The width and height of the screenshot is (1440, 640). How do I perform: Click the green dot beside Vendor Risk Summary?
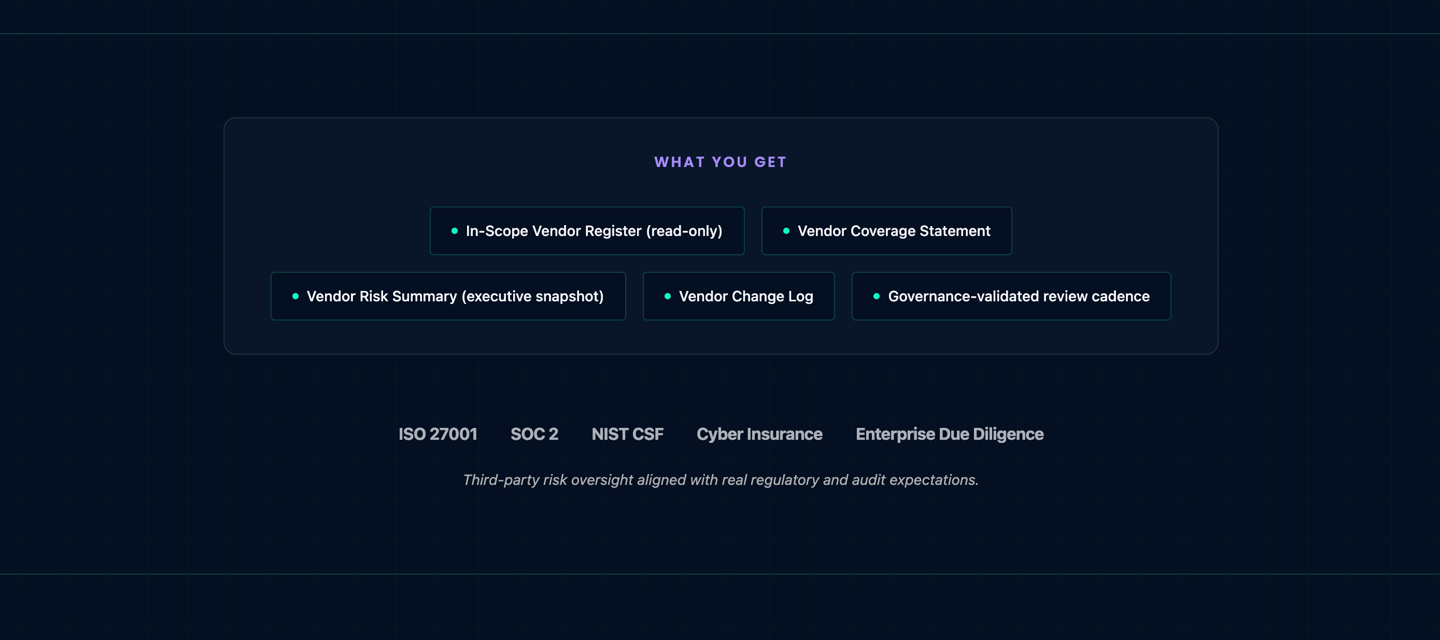295,296
